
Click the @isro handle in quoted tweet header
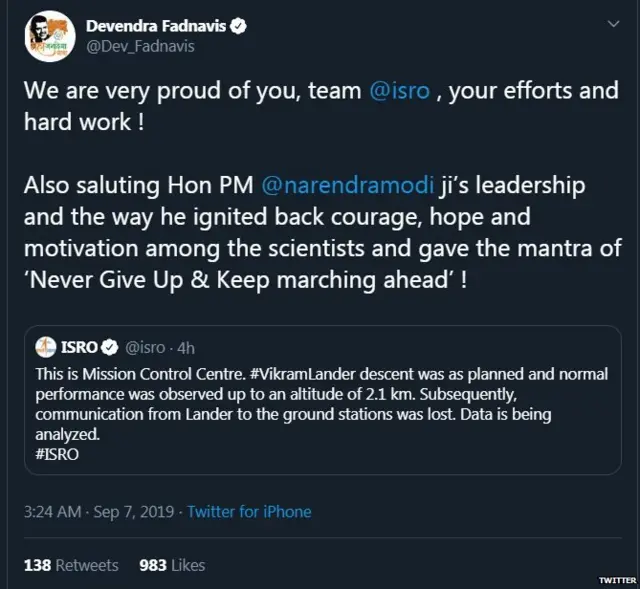pos(145,347)
